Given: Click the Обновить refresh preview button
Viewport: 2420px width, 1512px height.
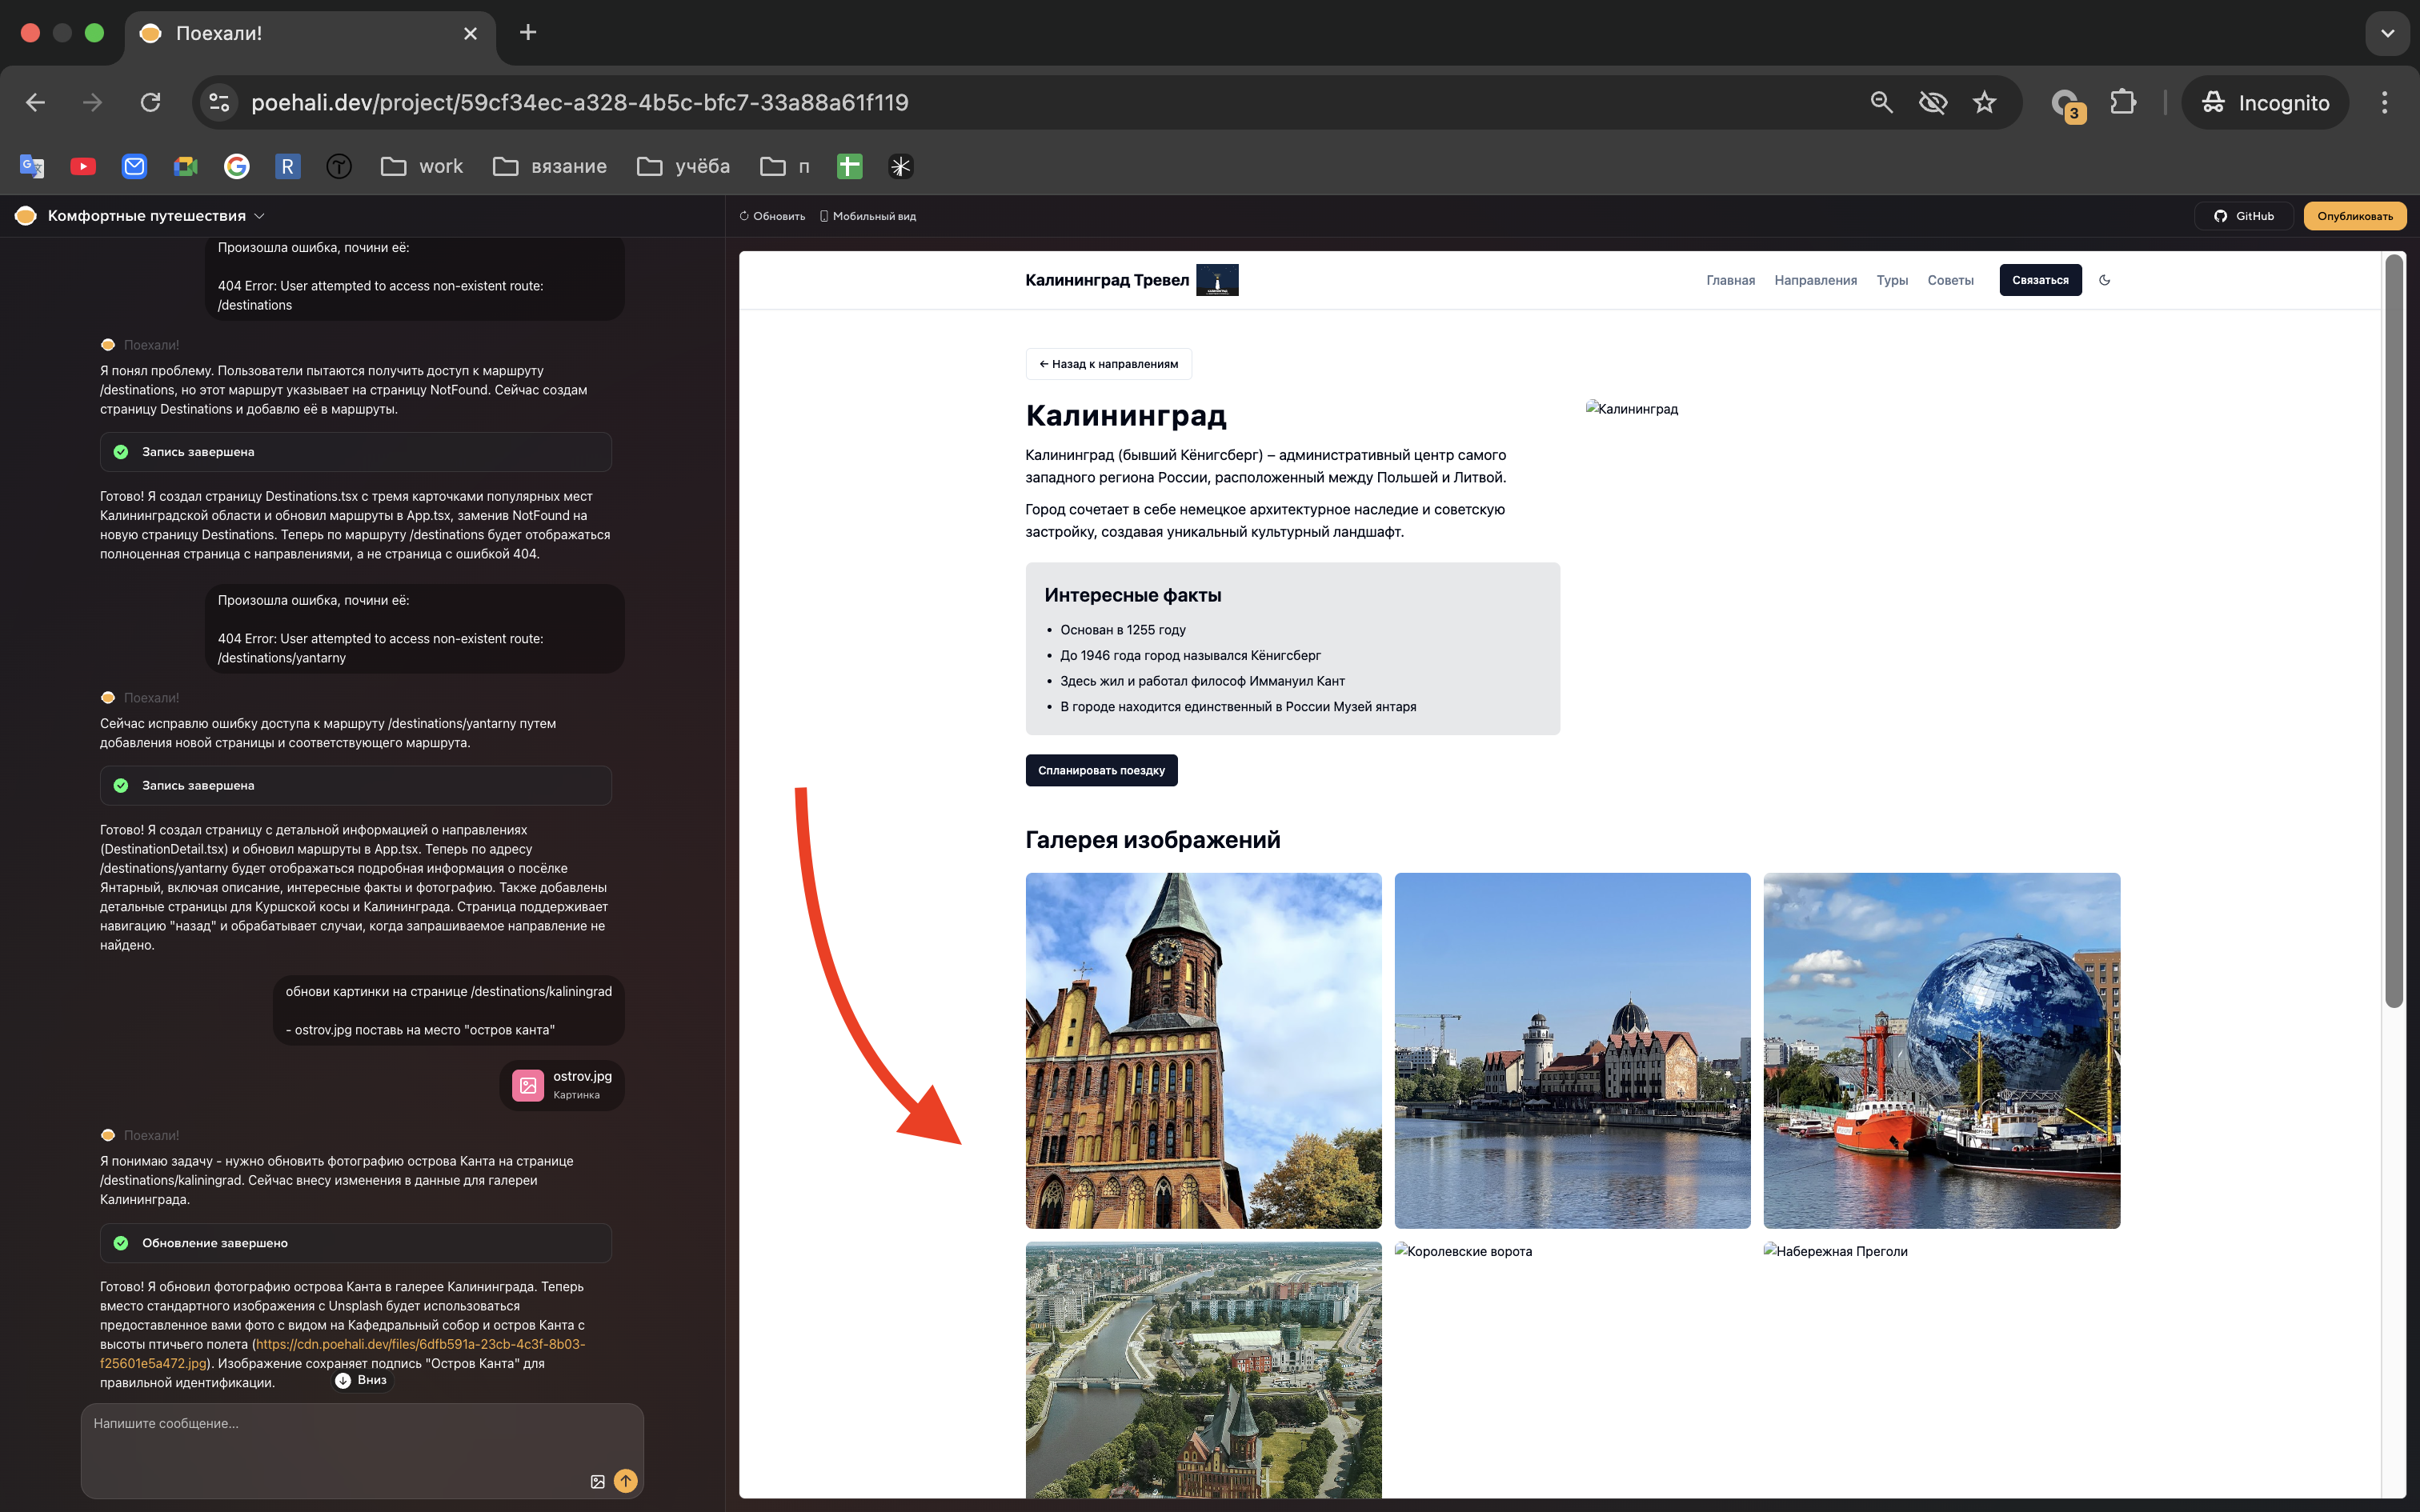Looking at the screenshot, I should 772,216.
